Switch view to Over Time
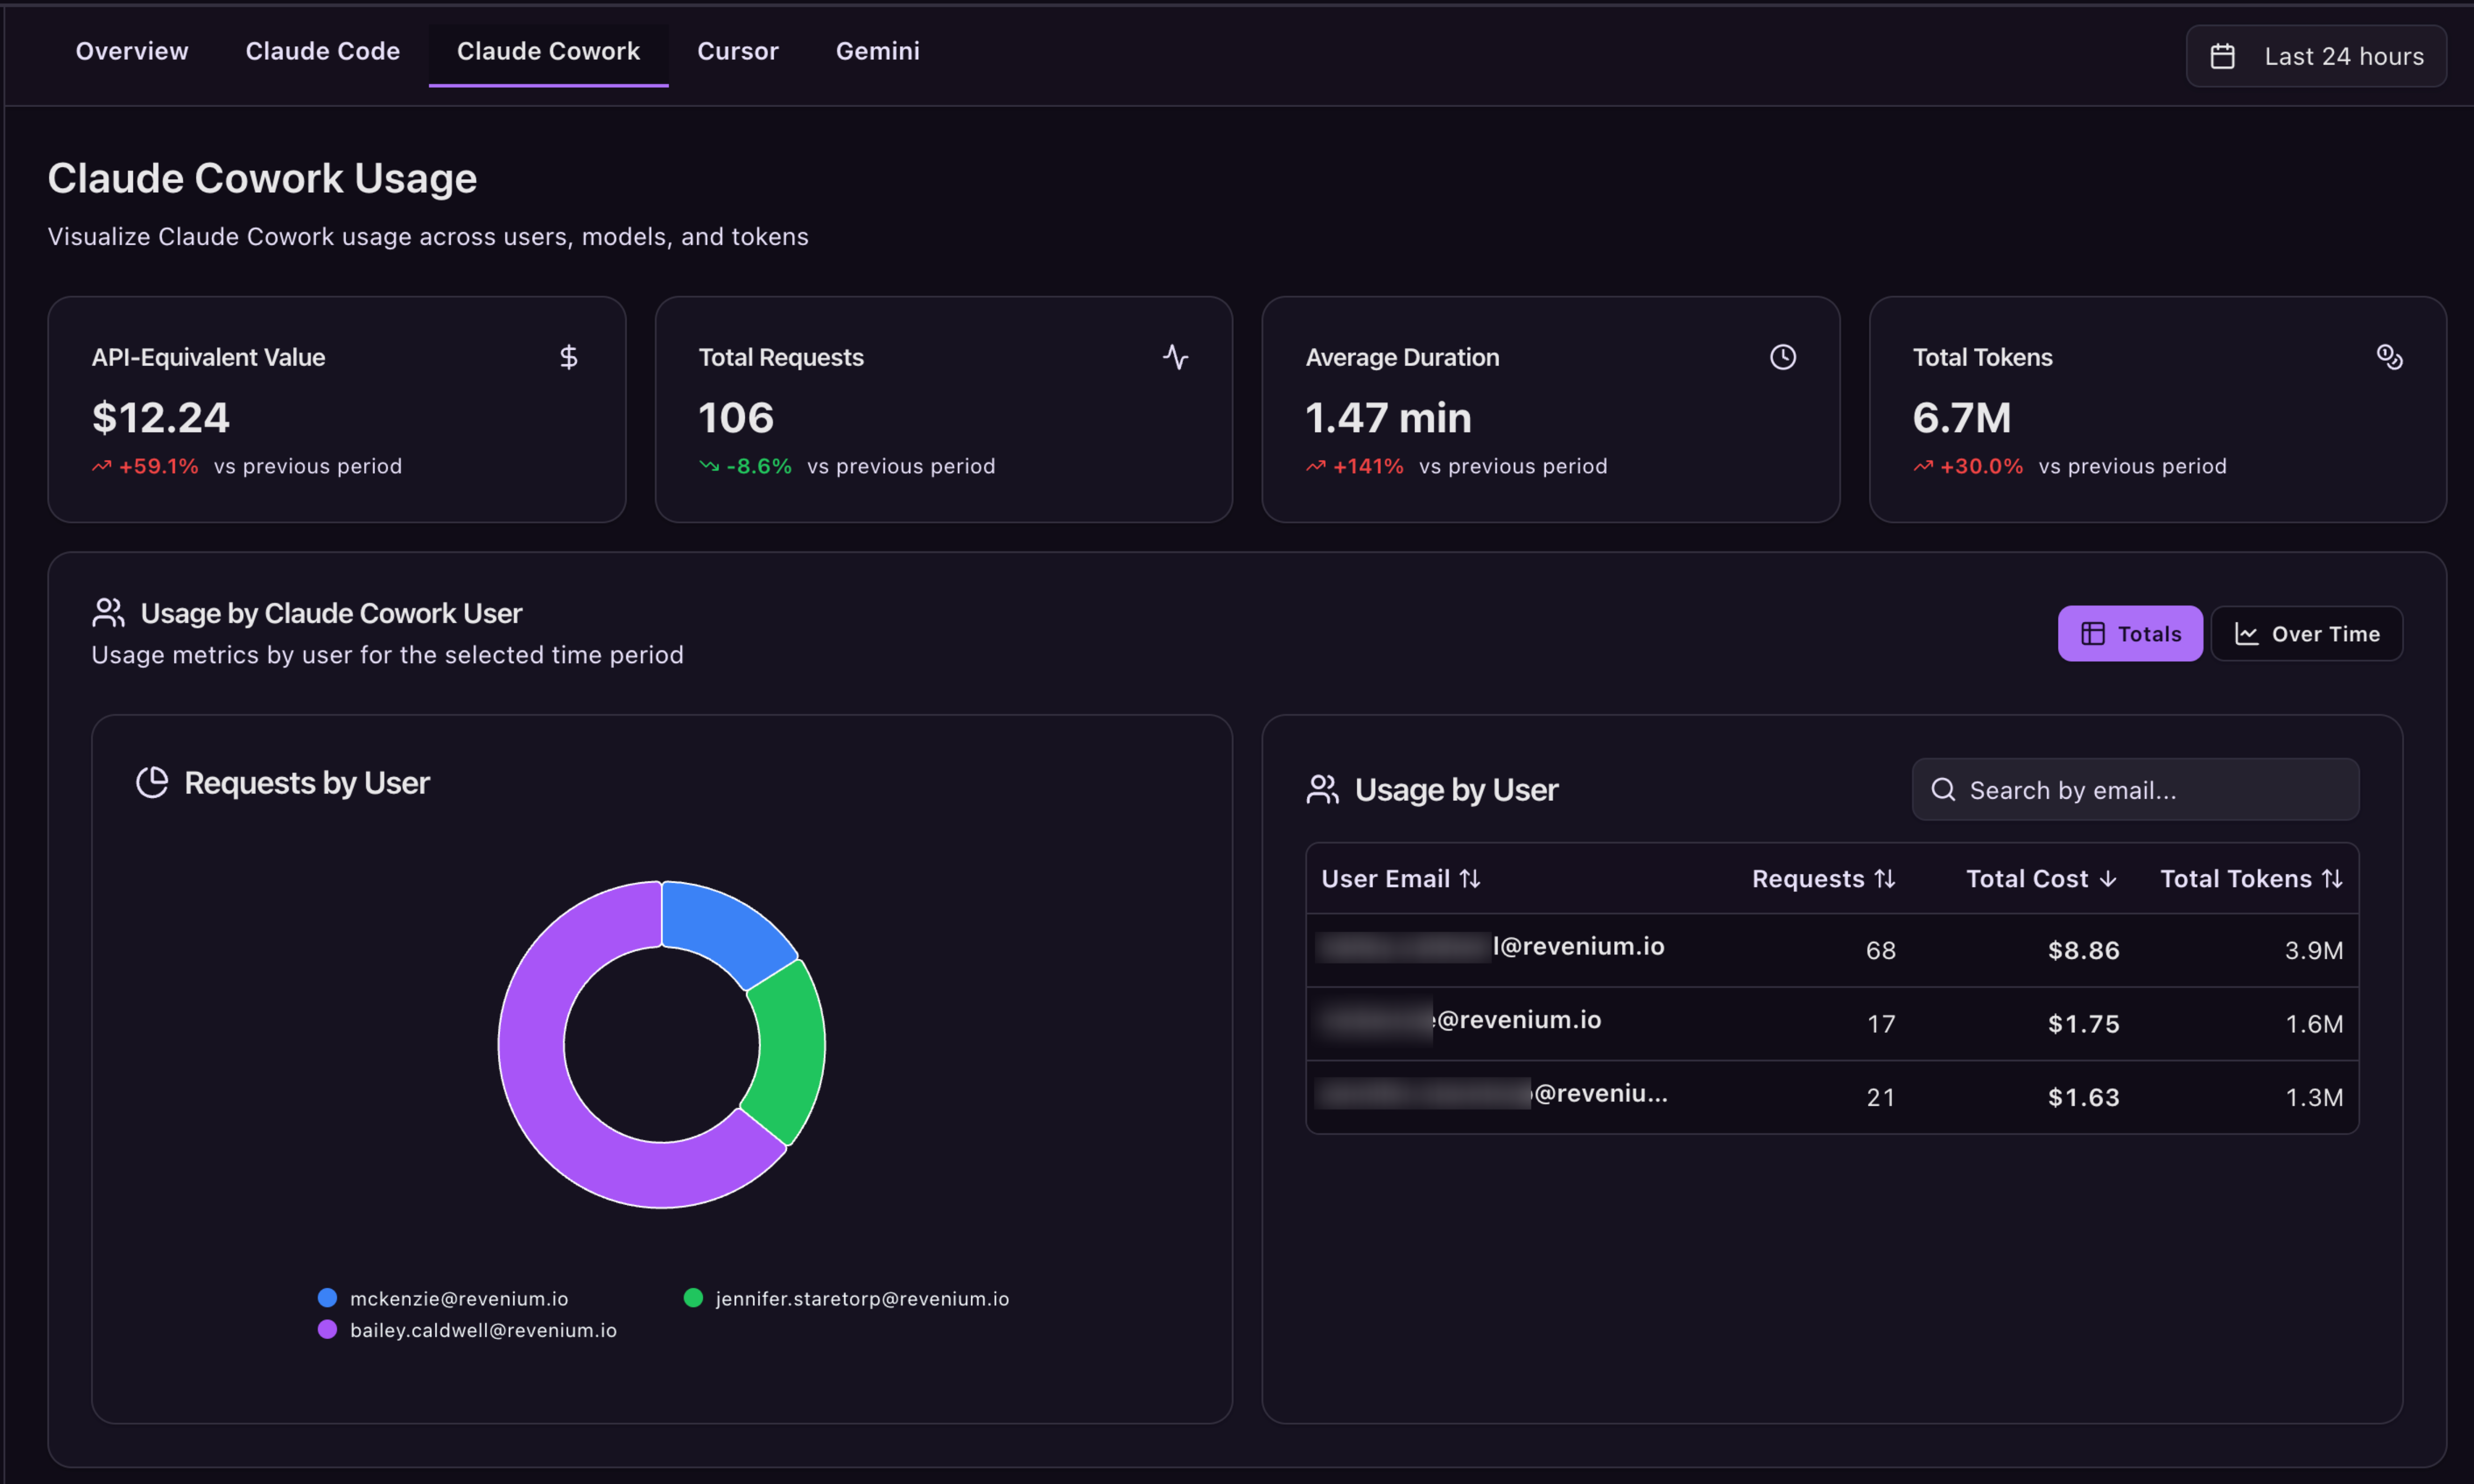Screen dimensions: 2474x1484 point(2306,634)
